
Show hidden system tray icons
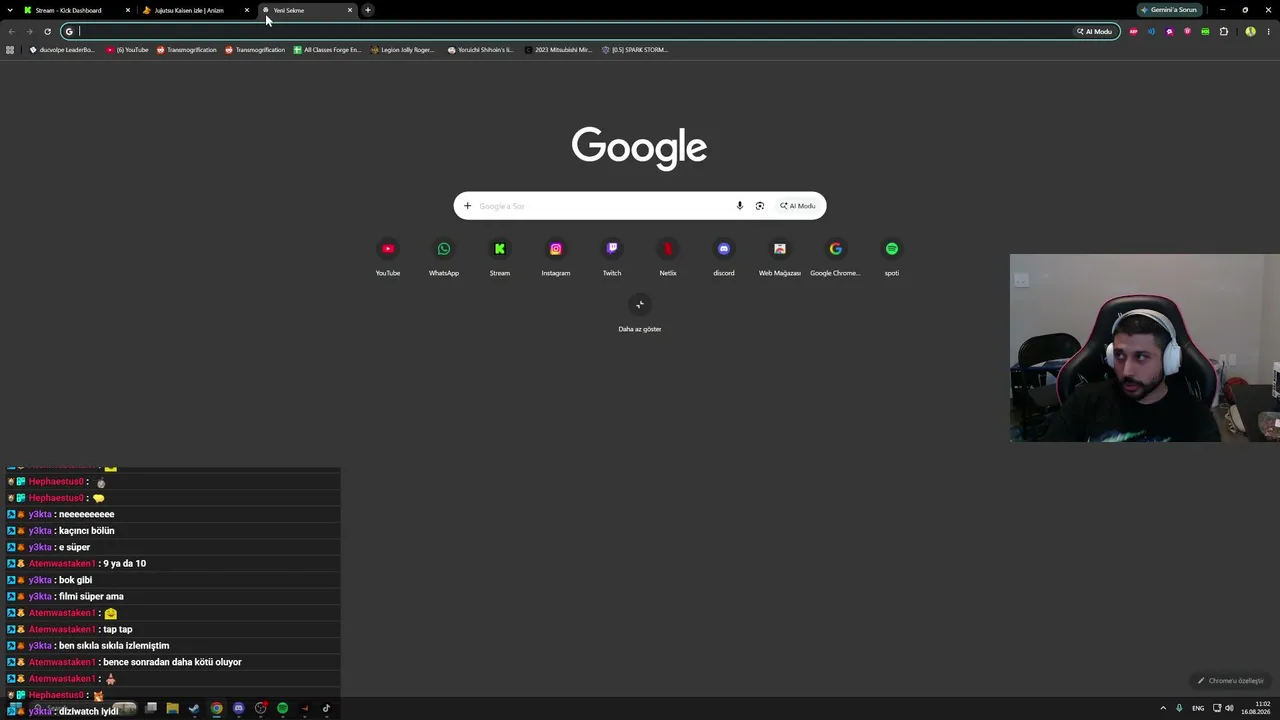point(1163,708)
